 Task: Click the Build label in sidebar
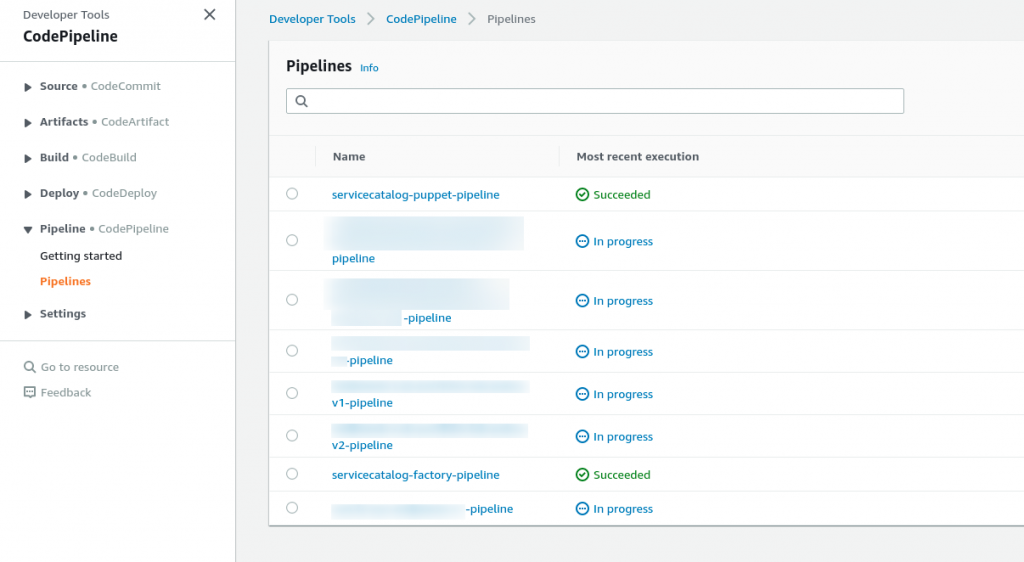click(x=54, y=157)
